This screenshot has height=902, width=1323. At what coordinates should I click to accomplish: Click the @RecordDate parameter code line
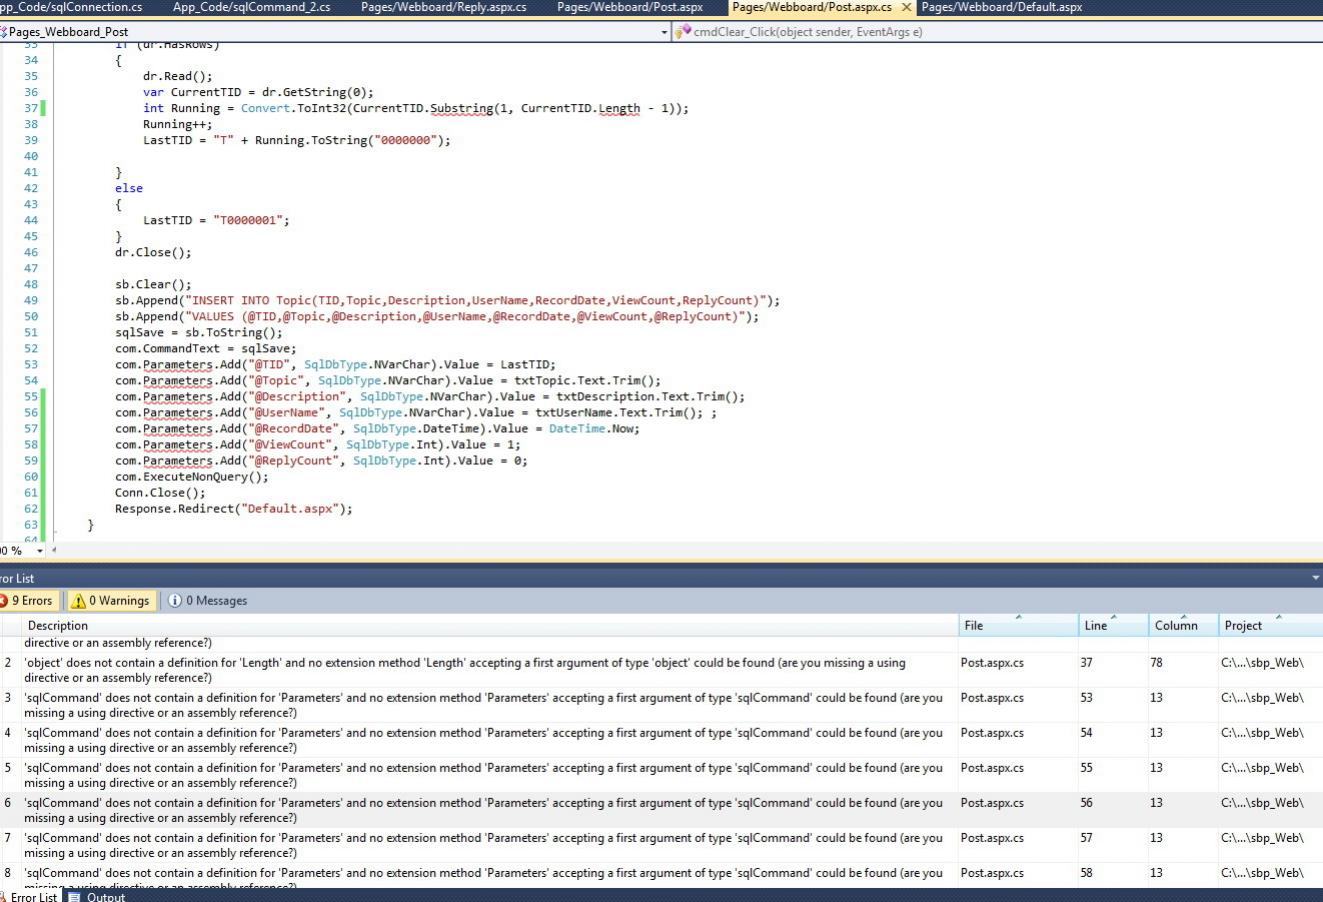(x=377, y=429)
